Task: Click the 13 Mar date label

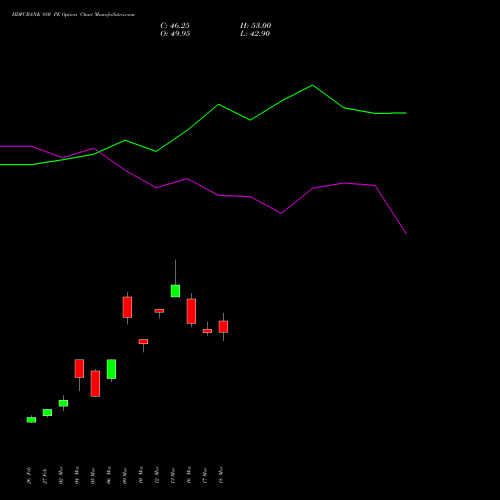Action: (x=173, y=475)
